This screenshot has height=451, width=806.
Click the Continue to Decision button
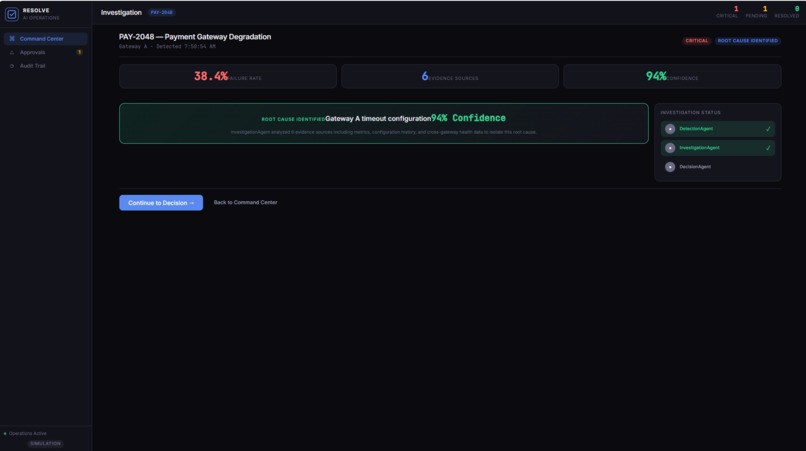coord(161,203)
